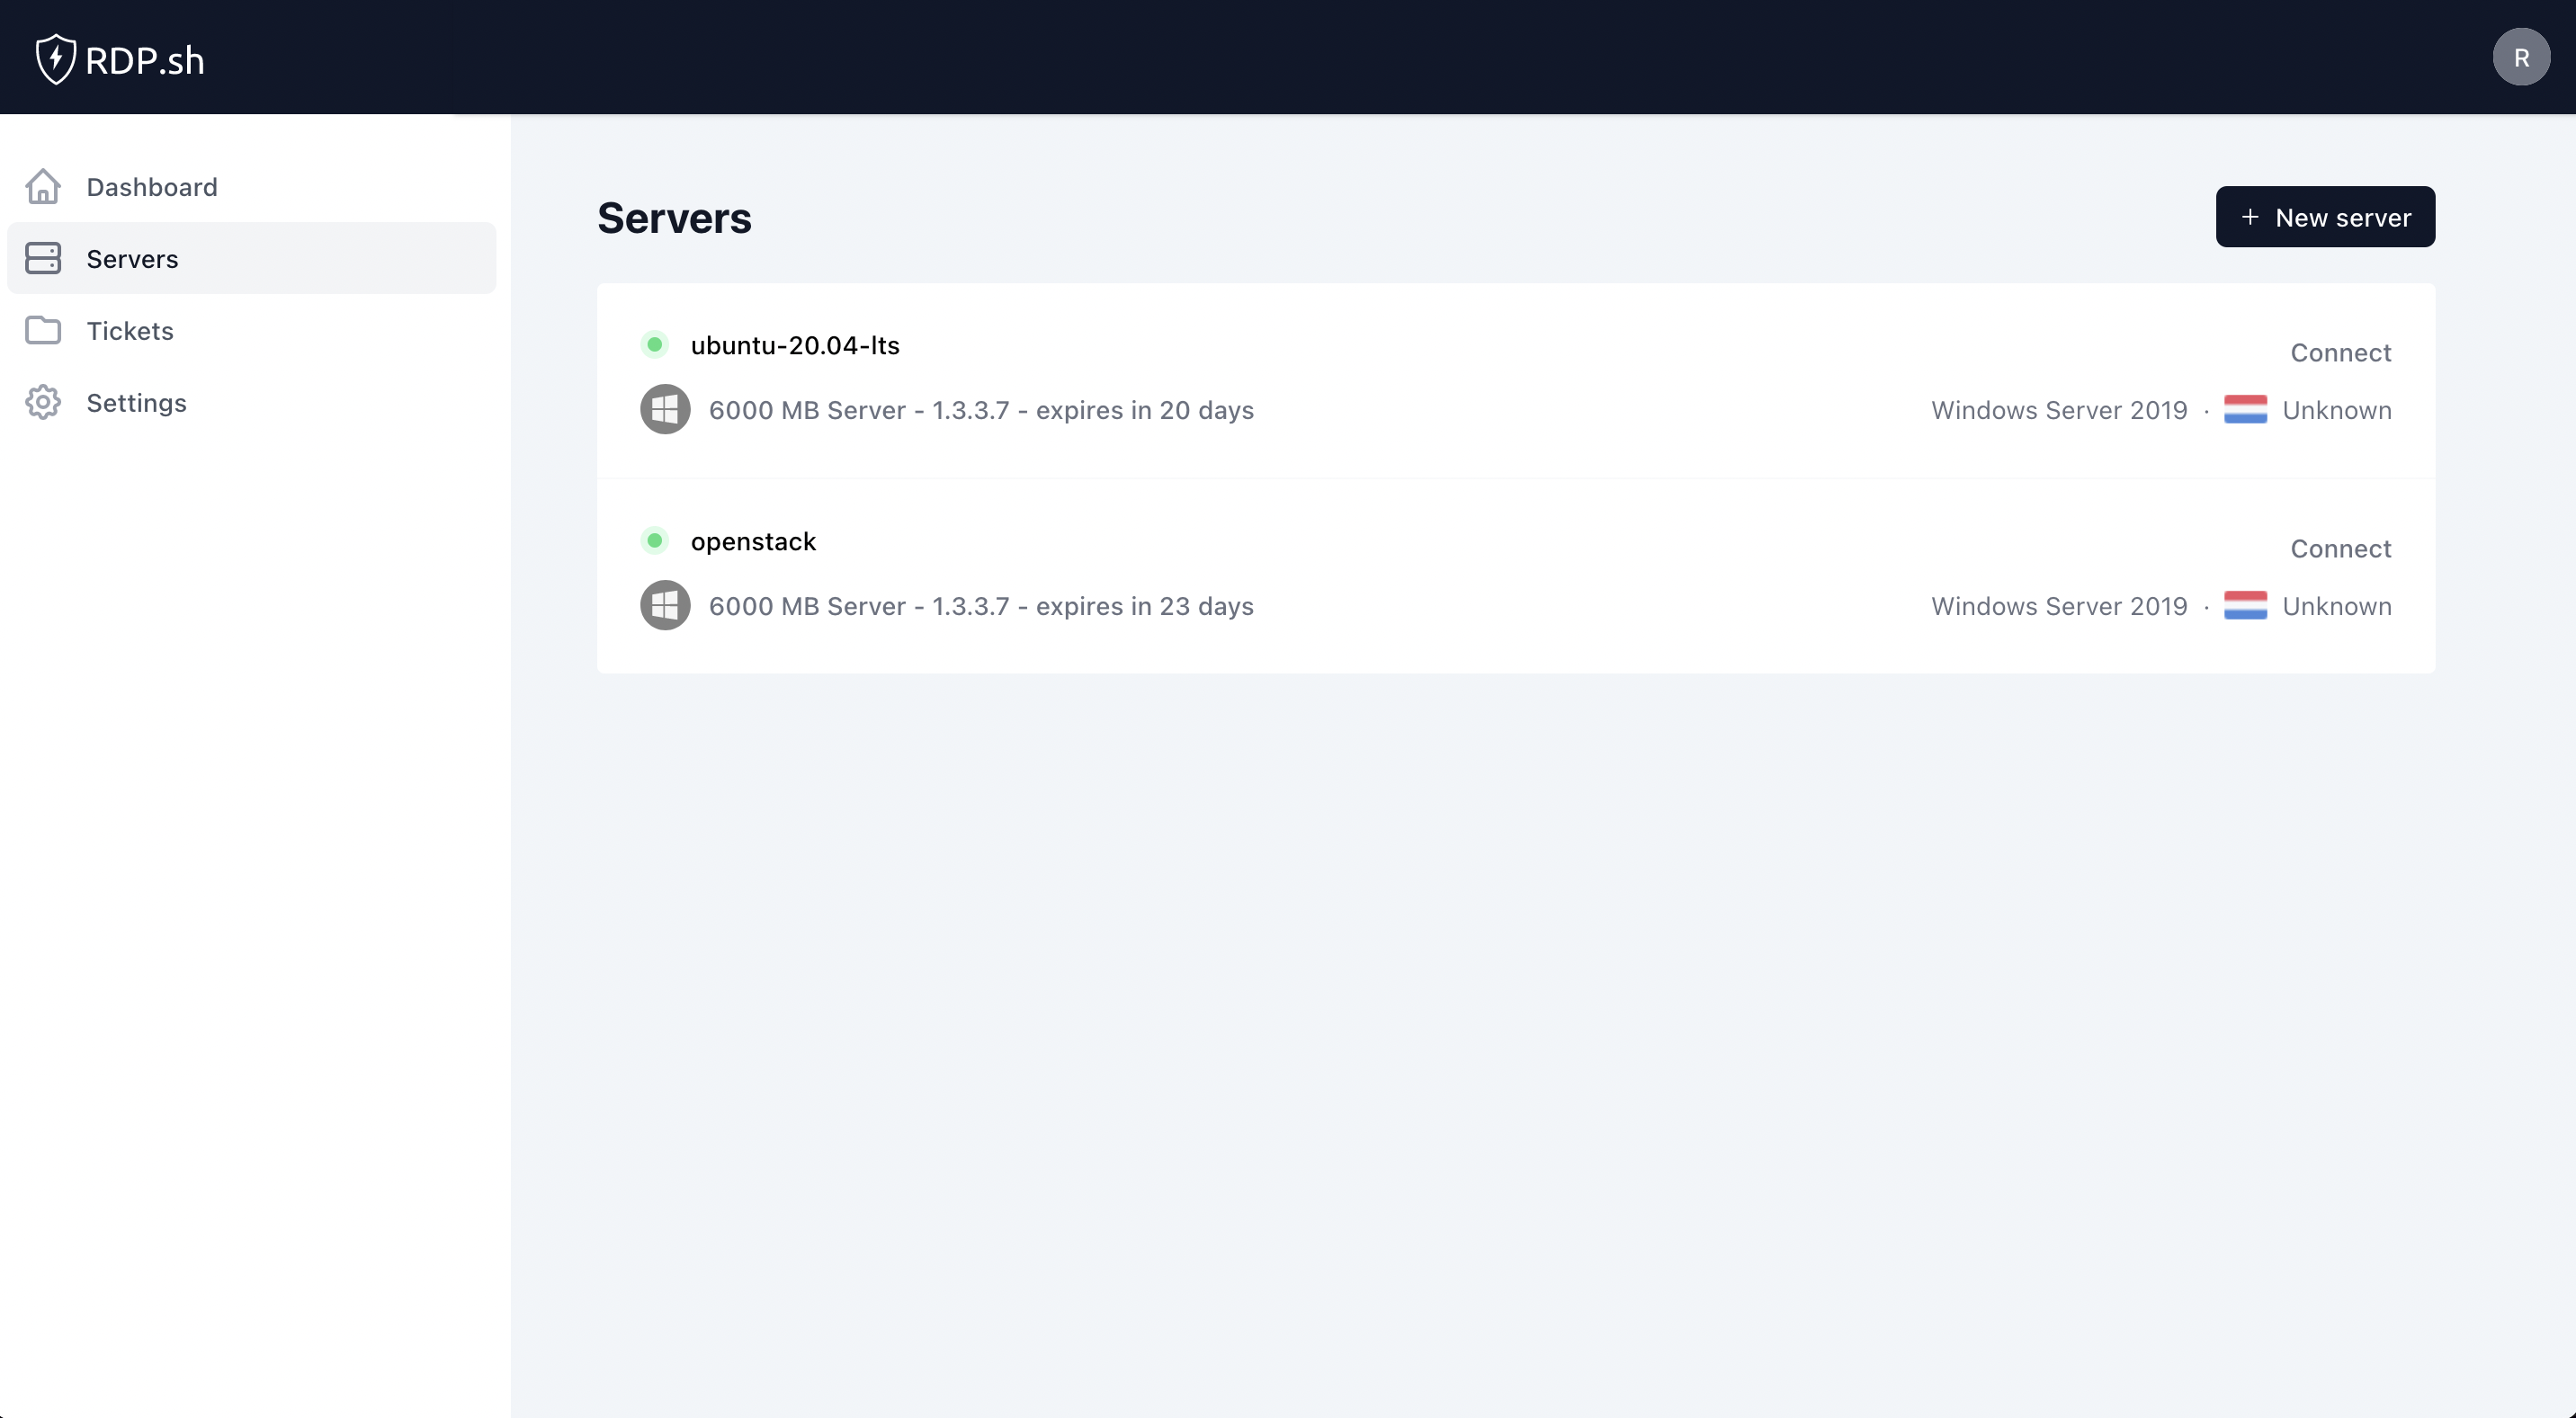Open the user avatar menu labeled R

(2520, 58)
